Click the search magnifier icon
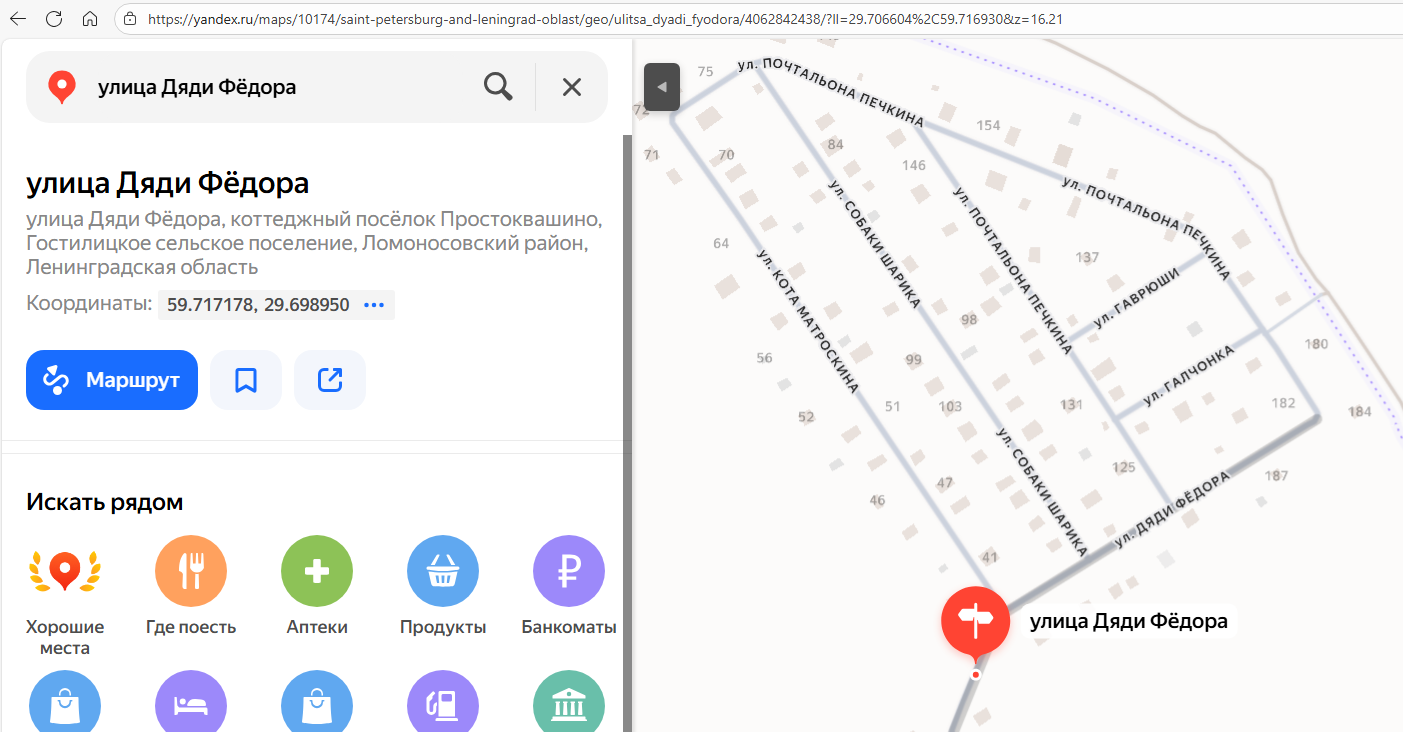 497,87
